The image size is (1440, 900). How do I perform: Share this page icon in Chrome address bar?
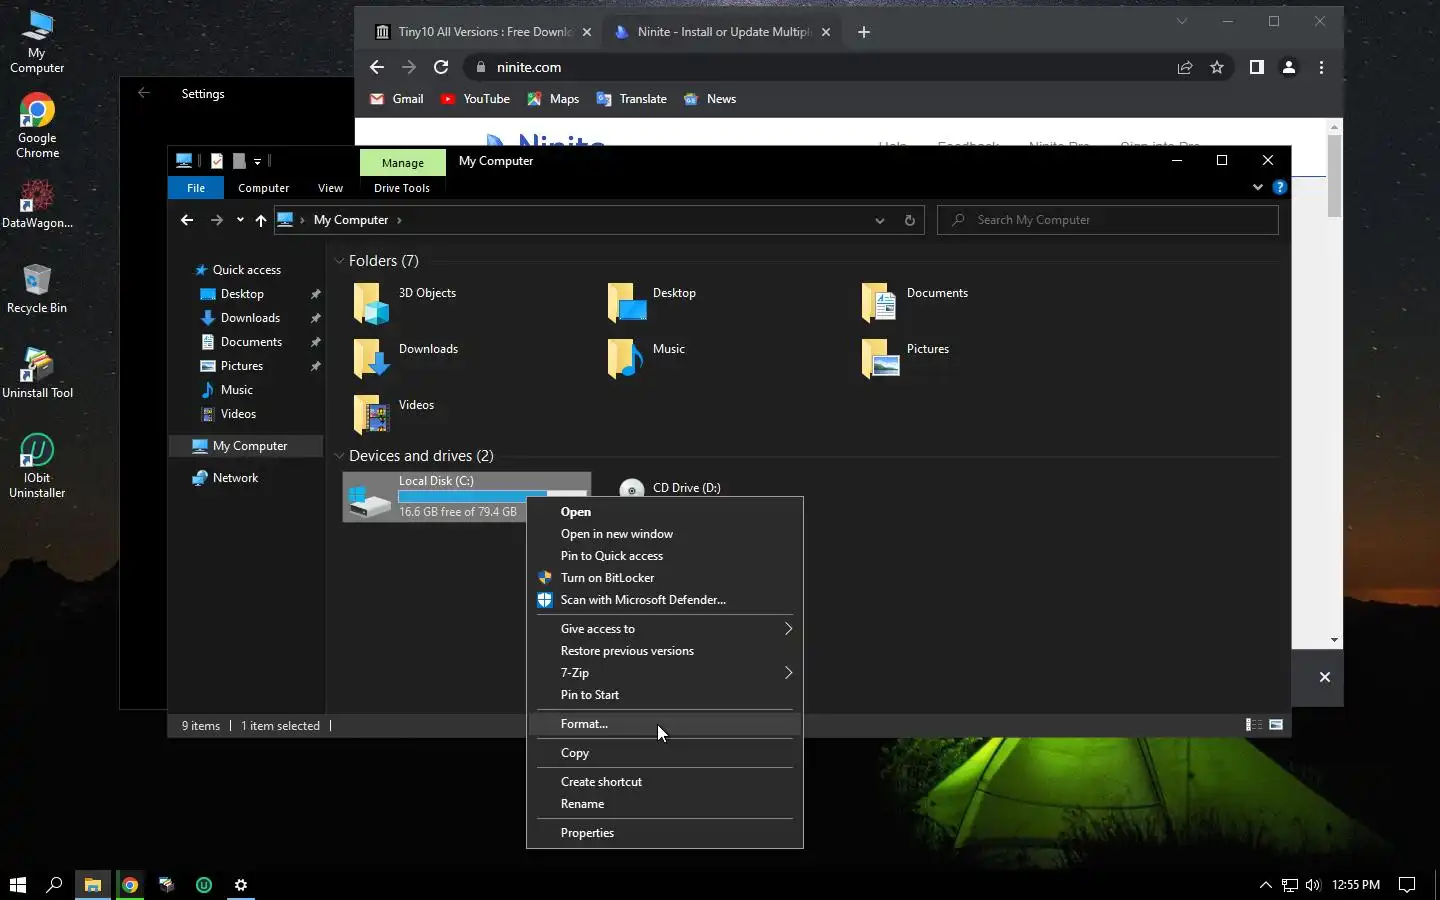coord(1185,67)
